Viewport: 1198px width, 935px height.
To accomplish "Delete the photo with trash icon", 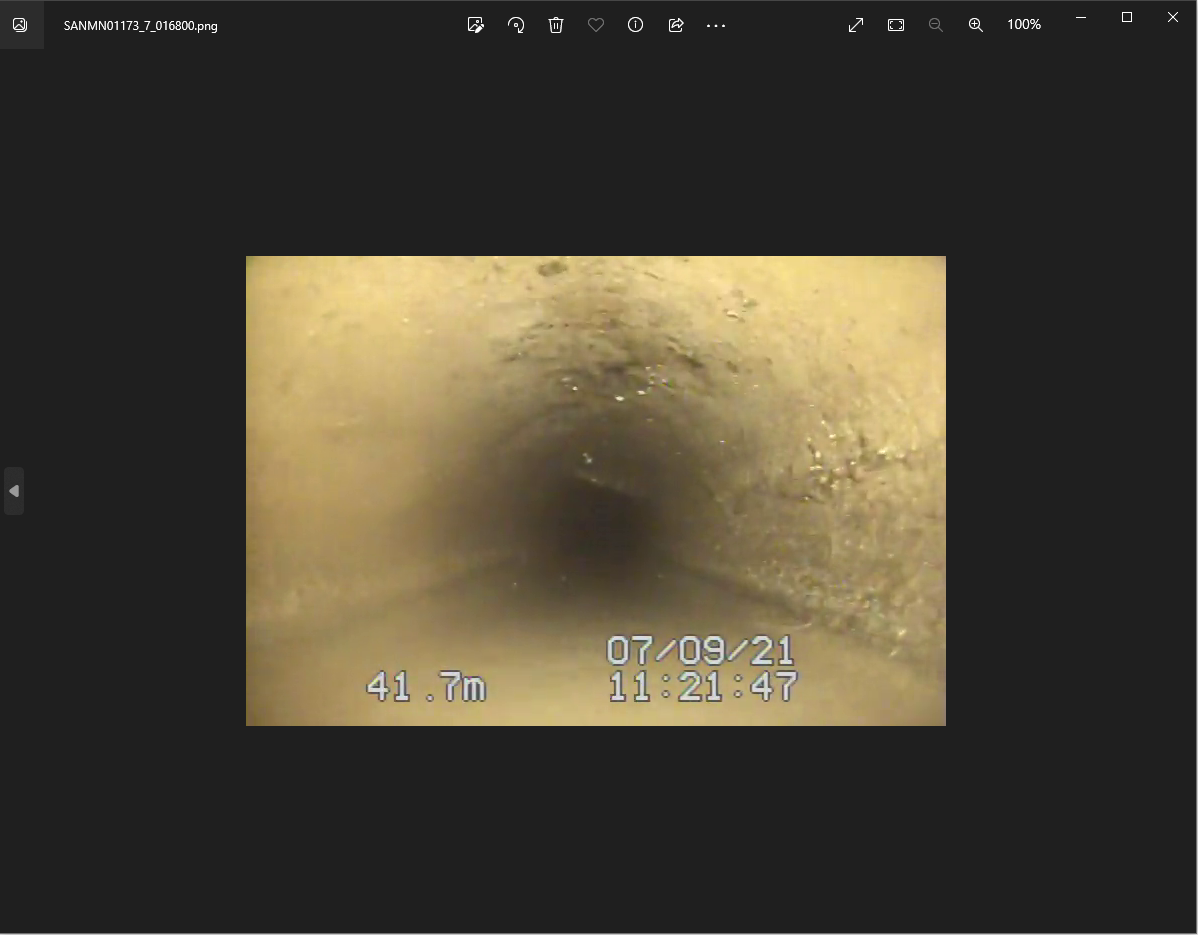I will coord(556,25).
